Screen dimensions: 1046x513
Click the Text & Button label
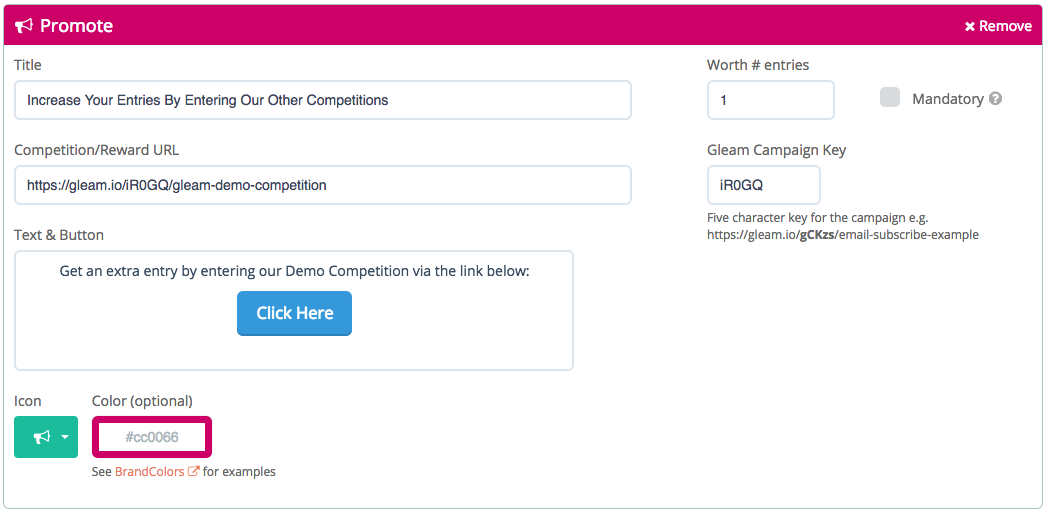[x=59, y=235]
